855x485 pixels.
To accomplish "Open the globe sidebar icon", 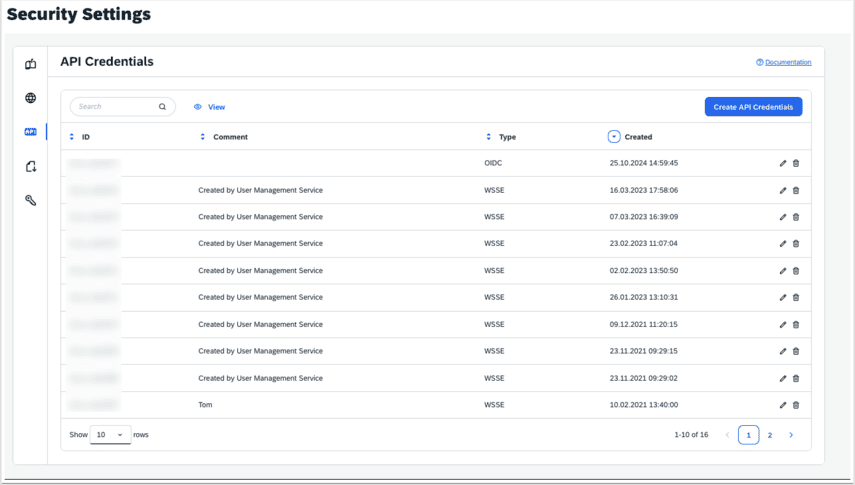I will point(31,98).
